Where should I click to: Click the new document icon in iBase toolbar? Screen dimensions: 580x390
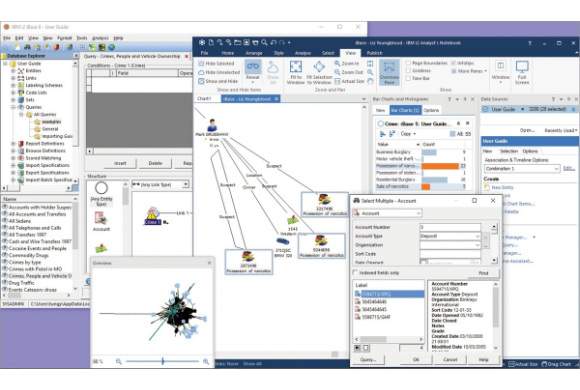(17, 47)
